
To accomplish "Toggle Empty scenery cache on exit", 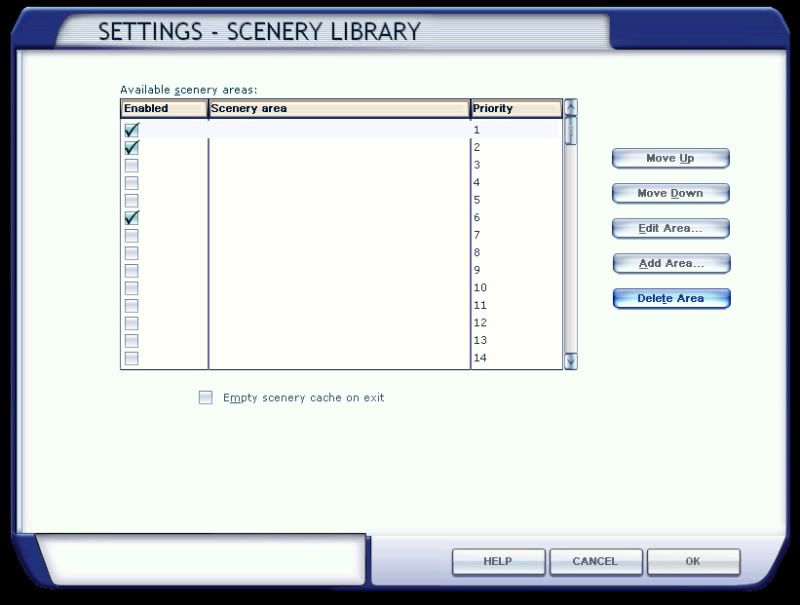I will pos(206,397).
